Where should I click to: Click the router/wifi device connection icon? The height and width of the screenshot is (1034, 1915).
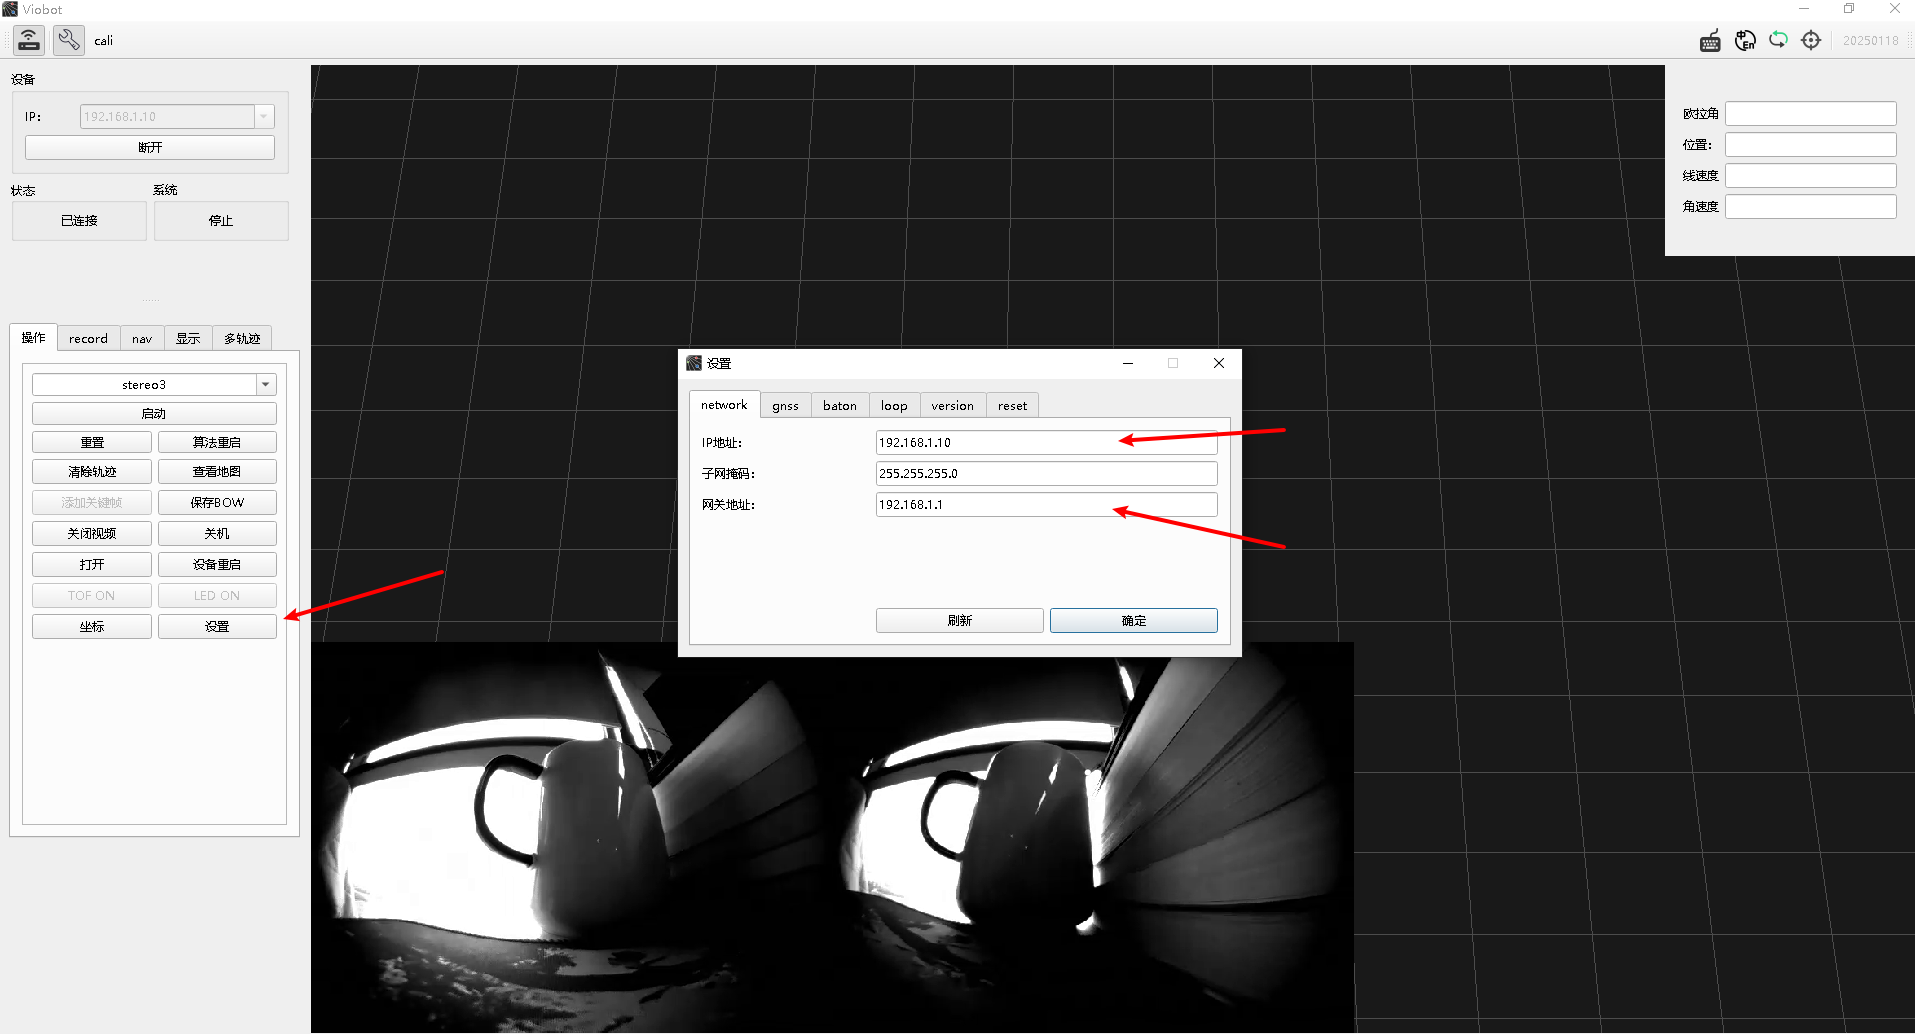pos(29,40)
